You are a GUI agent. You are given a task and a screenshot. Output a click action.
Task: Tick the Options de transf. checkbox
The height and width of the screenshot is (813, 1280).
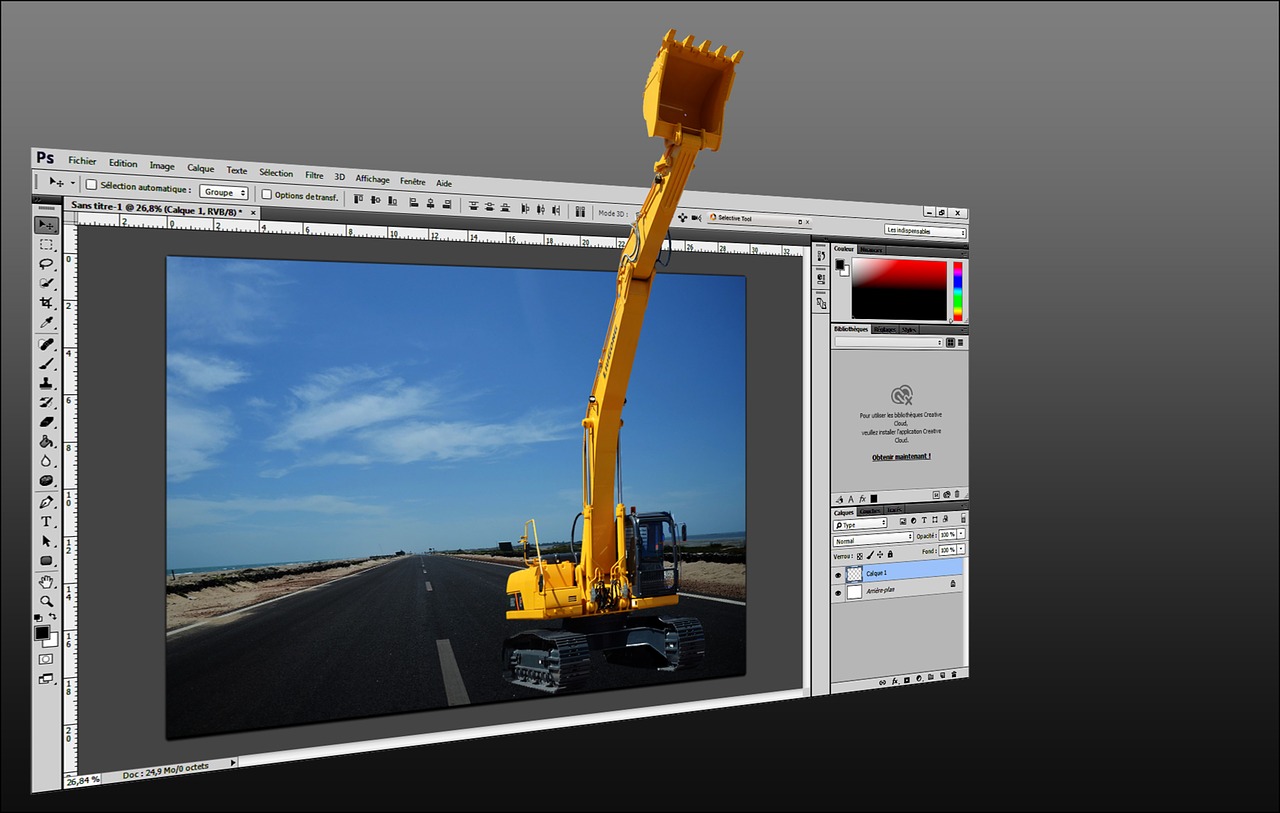point(266,193)
